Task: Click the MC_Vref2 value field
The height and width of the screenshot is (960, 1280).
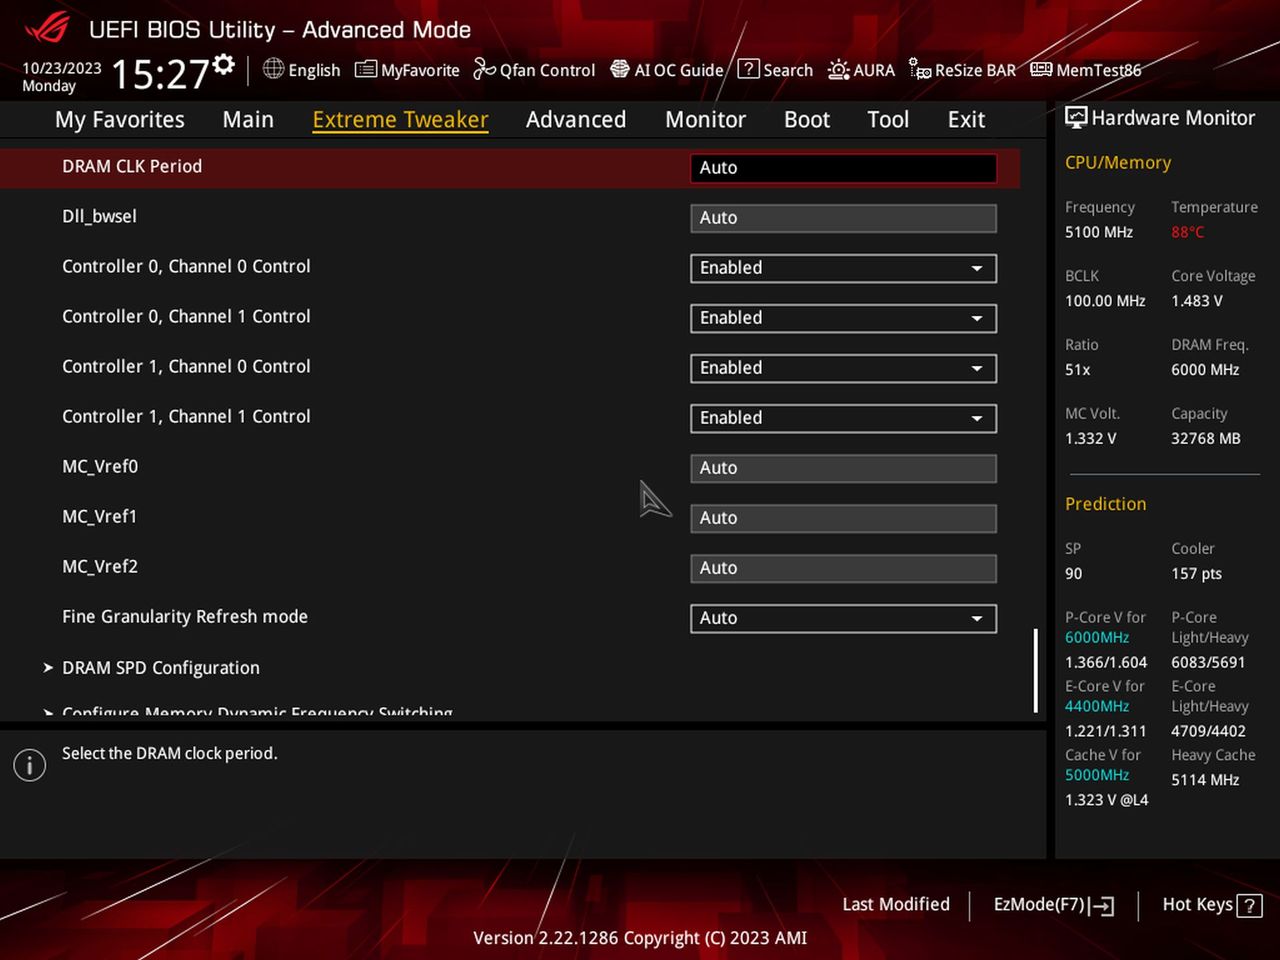Action: point(843,568)
